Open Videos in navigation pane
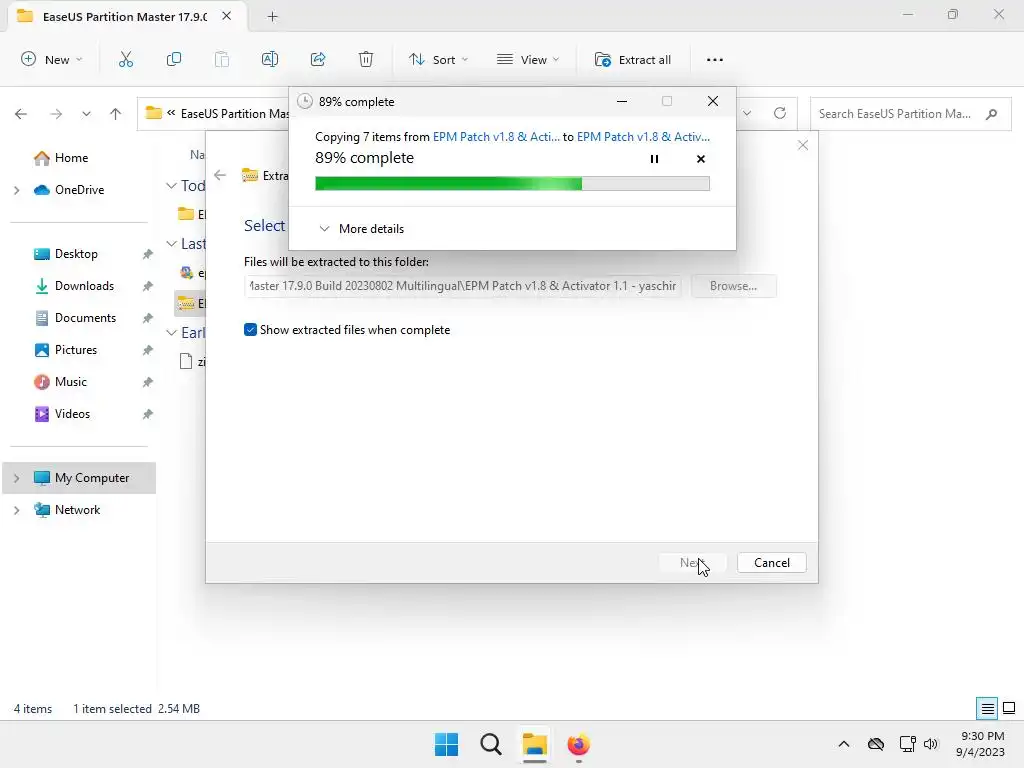Image resolution: width=1024 pixels, height=768 pixels. [72, 414]
